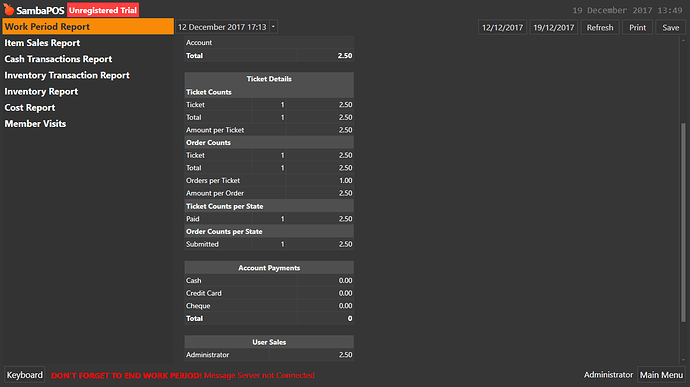Open the Inventory Report
Screen dimensions: 690x387
[x=41, y=92]
